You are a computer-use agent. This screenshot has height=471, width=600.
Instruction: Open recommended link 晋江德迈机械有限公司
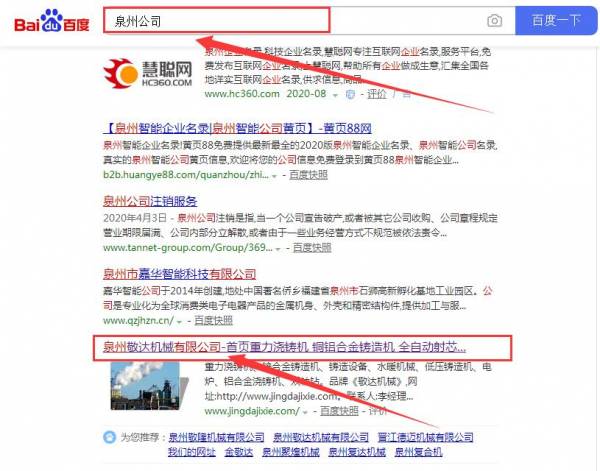(x=426, y=437)
